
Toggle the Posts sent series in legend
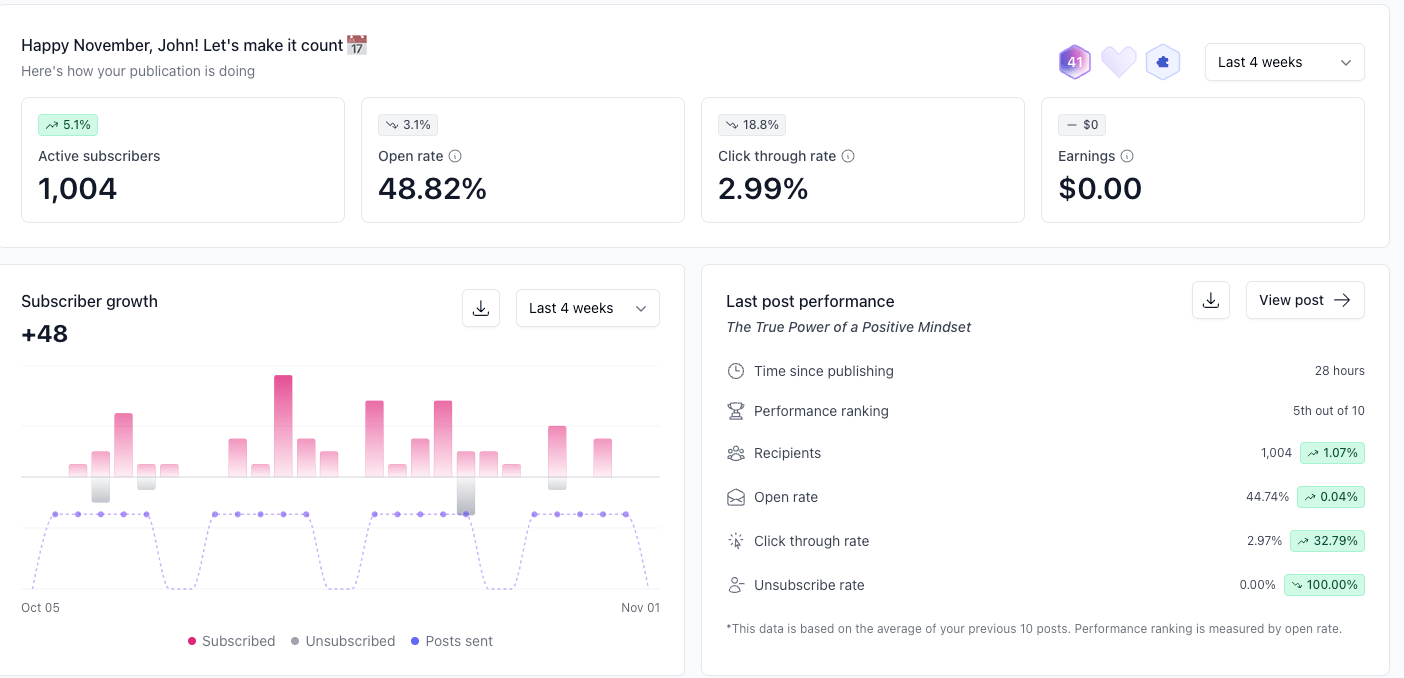pos(451,641)
